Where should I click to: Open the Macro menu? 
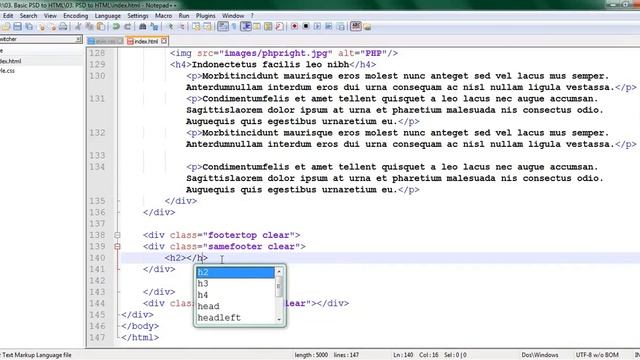point(164,16)
